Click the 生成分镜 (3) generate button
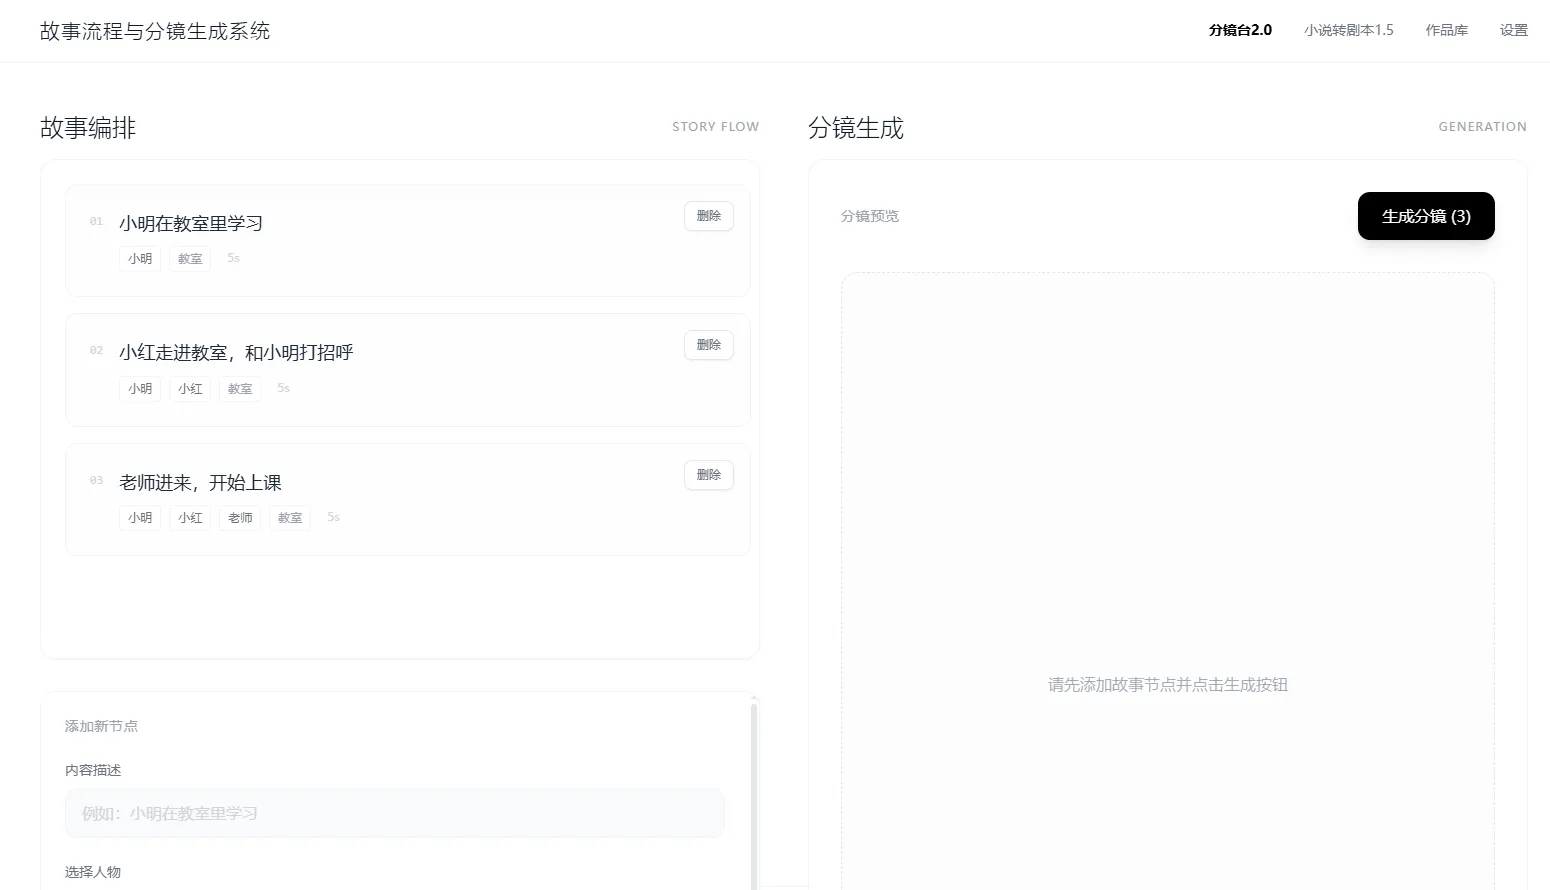Screen dimensions: 1550x890 click(1425, 215)
